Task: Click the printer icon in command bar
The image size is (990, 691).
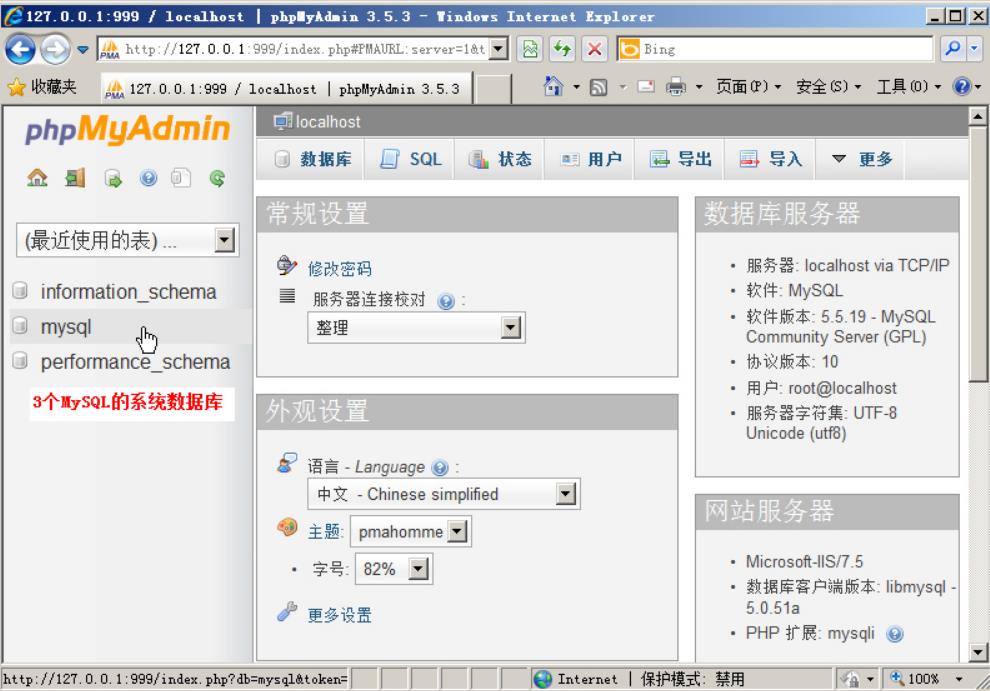Action: coord(676,87)
